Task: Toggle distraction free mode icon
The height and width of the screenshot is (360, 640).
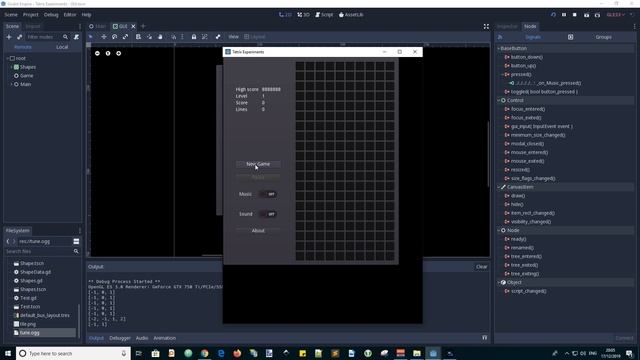Action: (486, 26)
